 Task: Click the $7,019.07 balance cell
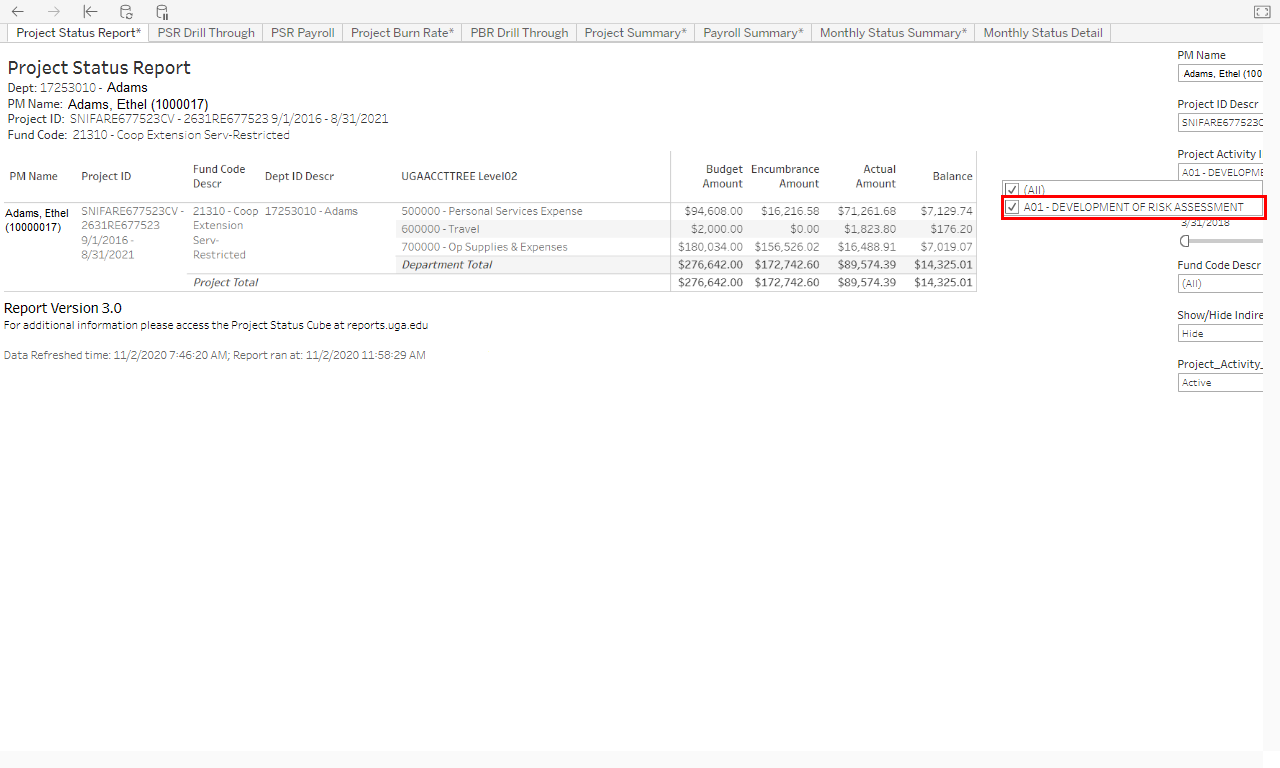[947, 247]
